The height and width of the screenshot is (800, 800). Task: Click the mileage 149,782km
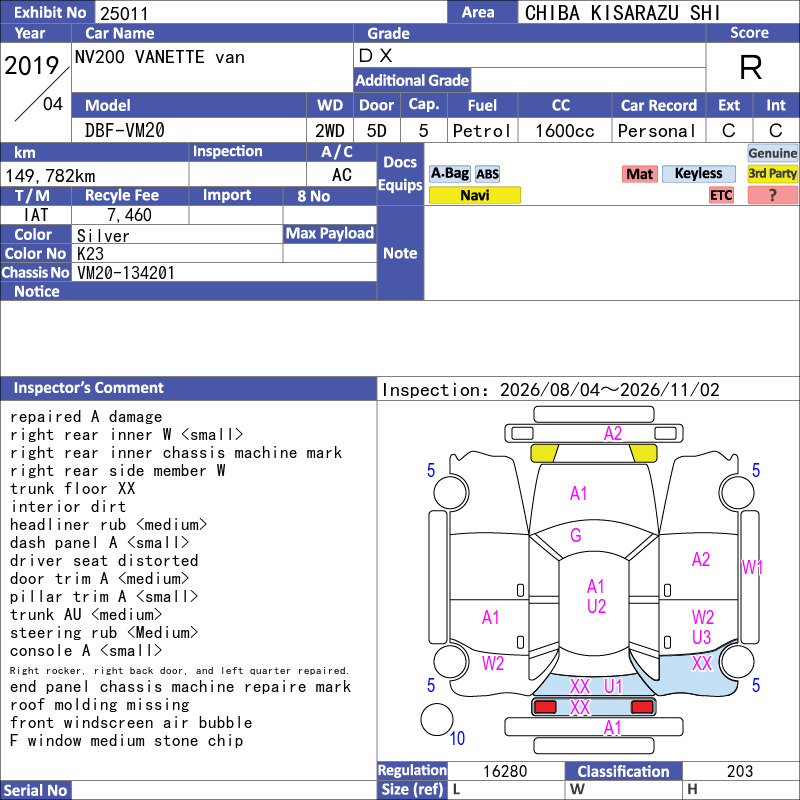tap(50, 176)
